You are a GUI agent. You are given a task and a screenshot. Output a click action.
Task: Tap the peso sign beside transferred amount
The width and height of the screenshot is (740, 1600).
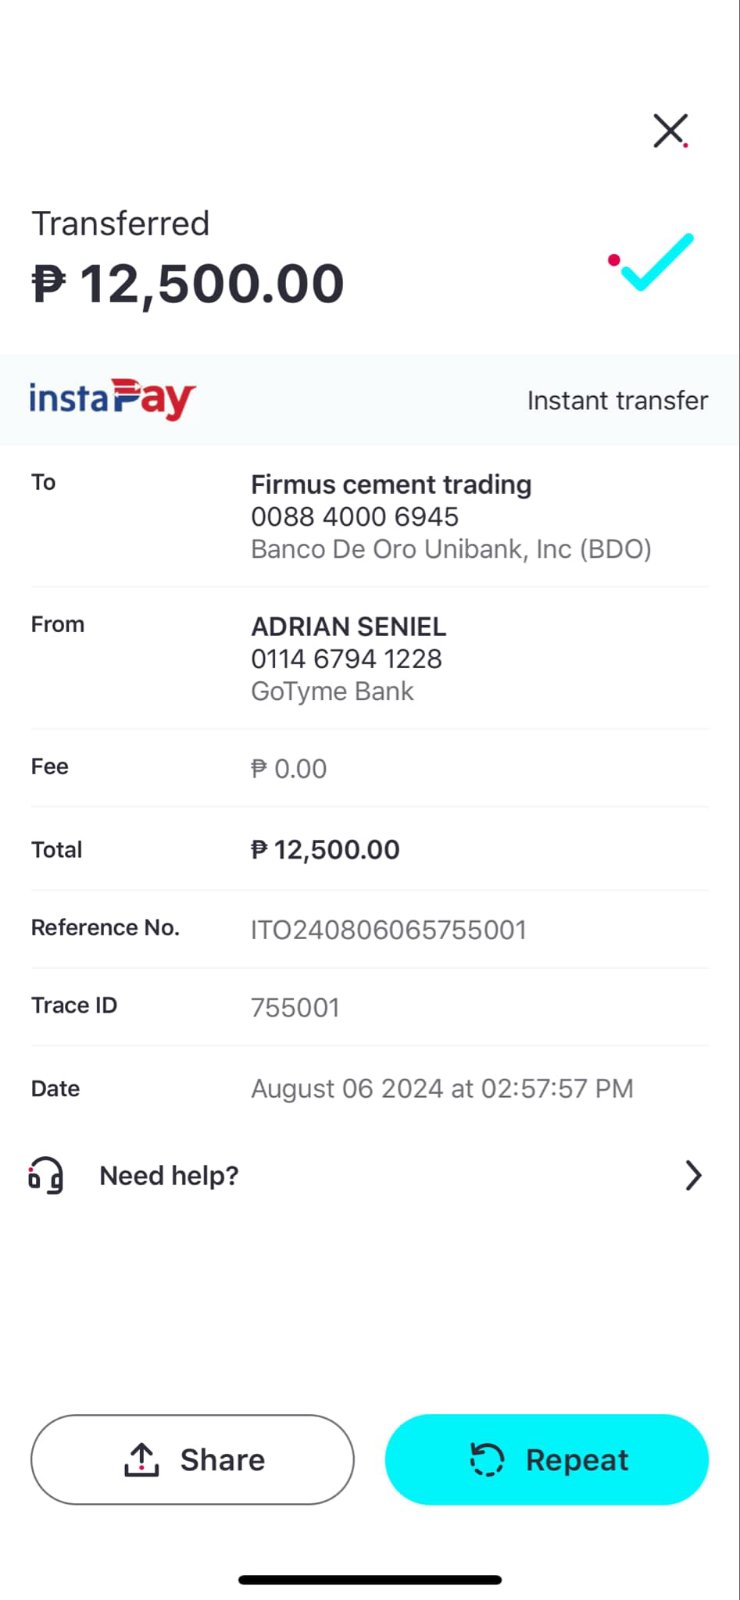[49, 284]
